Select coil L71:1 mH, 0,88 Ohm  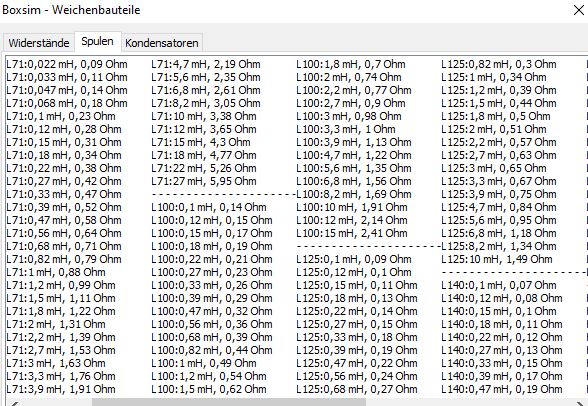coord(56,272)
